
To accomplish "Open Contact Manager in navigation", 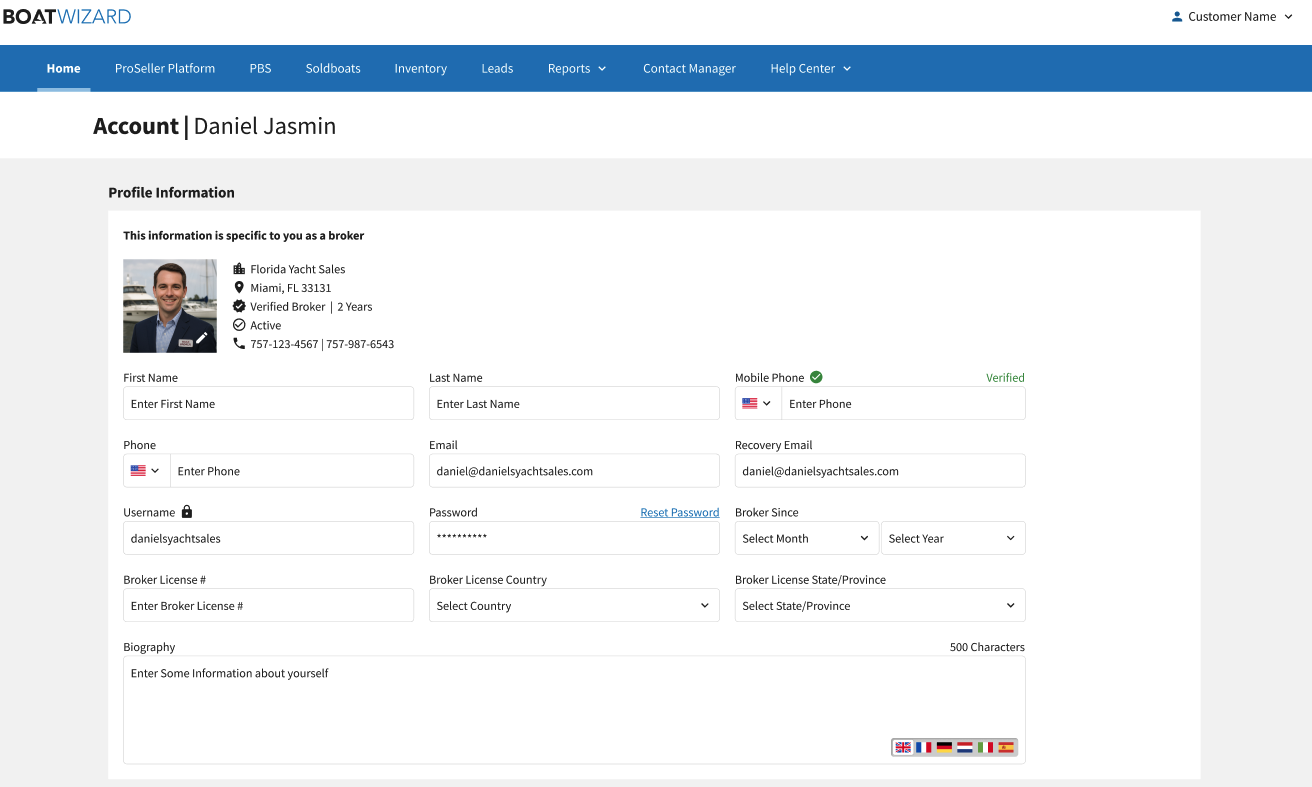I will [689, 68].
